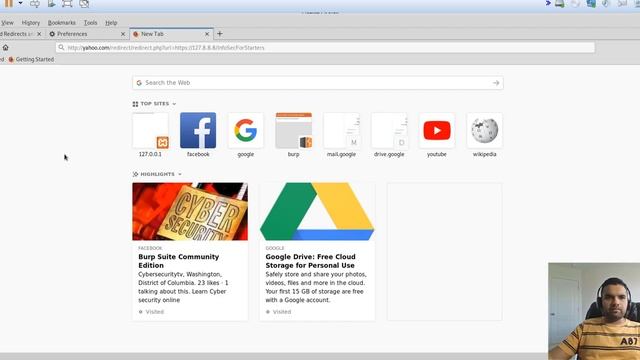The height and width of the screenshot is (360, 640).
Task: Open the Google top site tile
Action: [x=246, y=130]
